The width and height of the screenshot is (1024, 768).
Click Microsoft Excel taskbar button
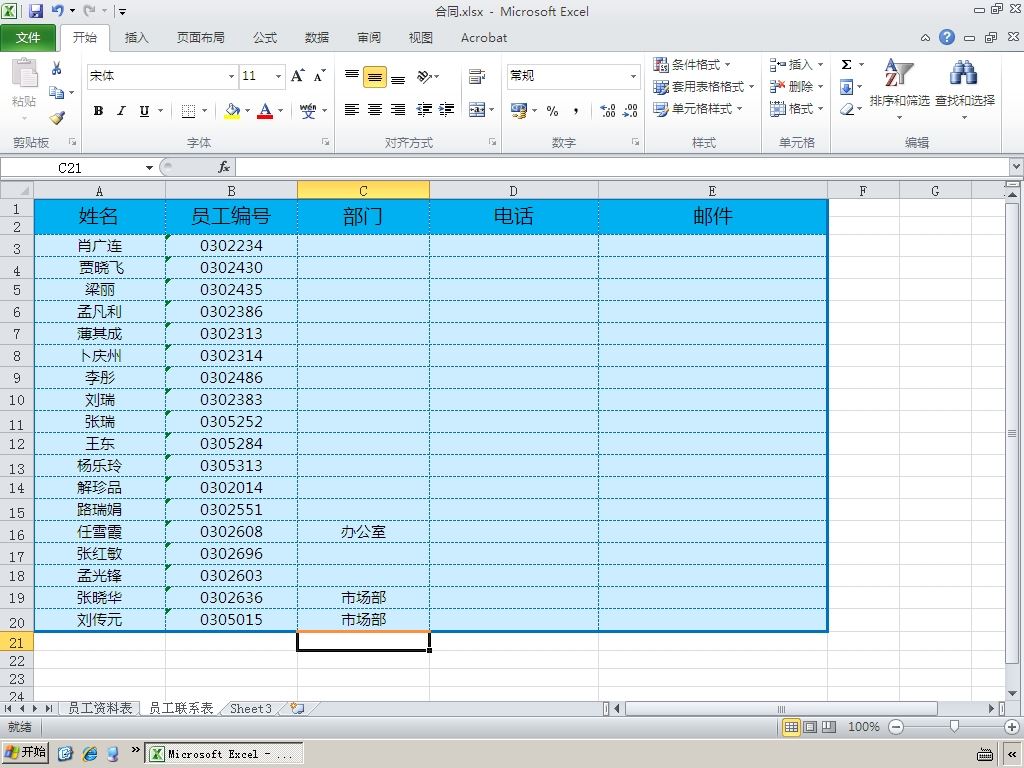tap(223, 754)
